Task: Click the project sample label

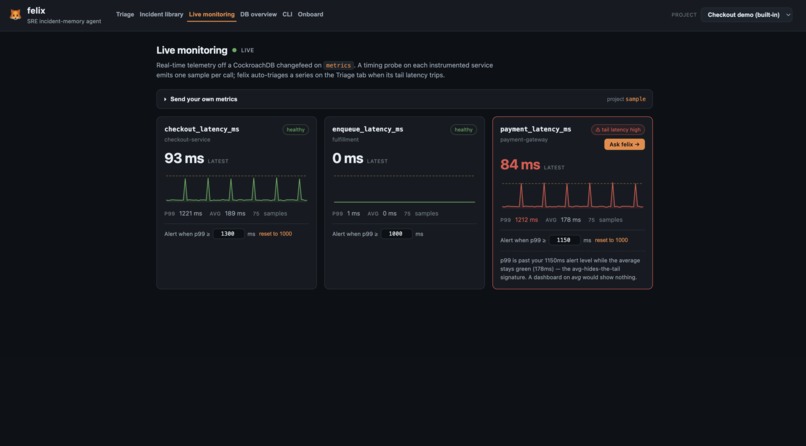Action: 626,99
